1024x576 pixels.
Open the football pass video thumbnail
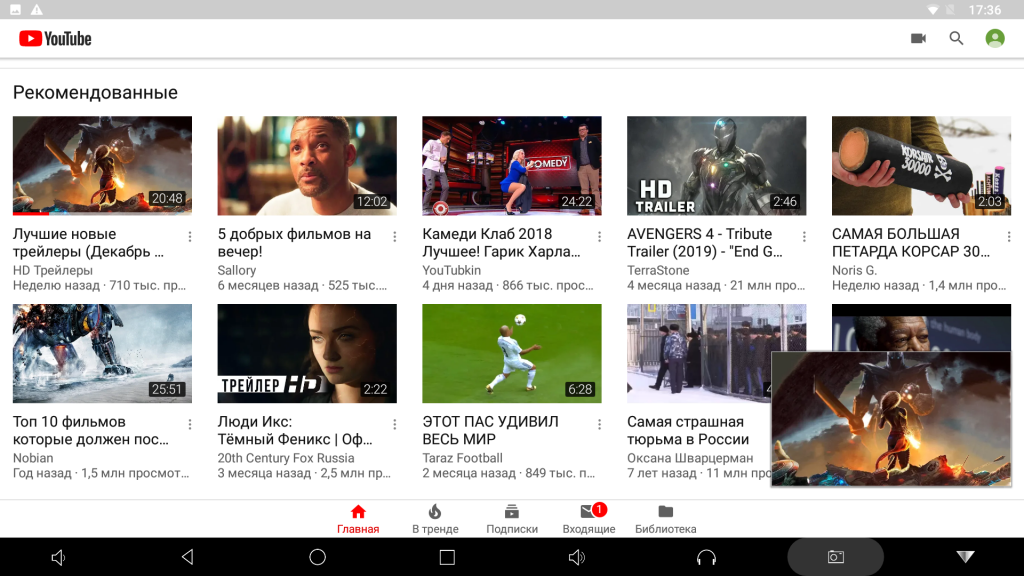(x=511, y=353)
